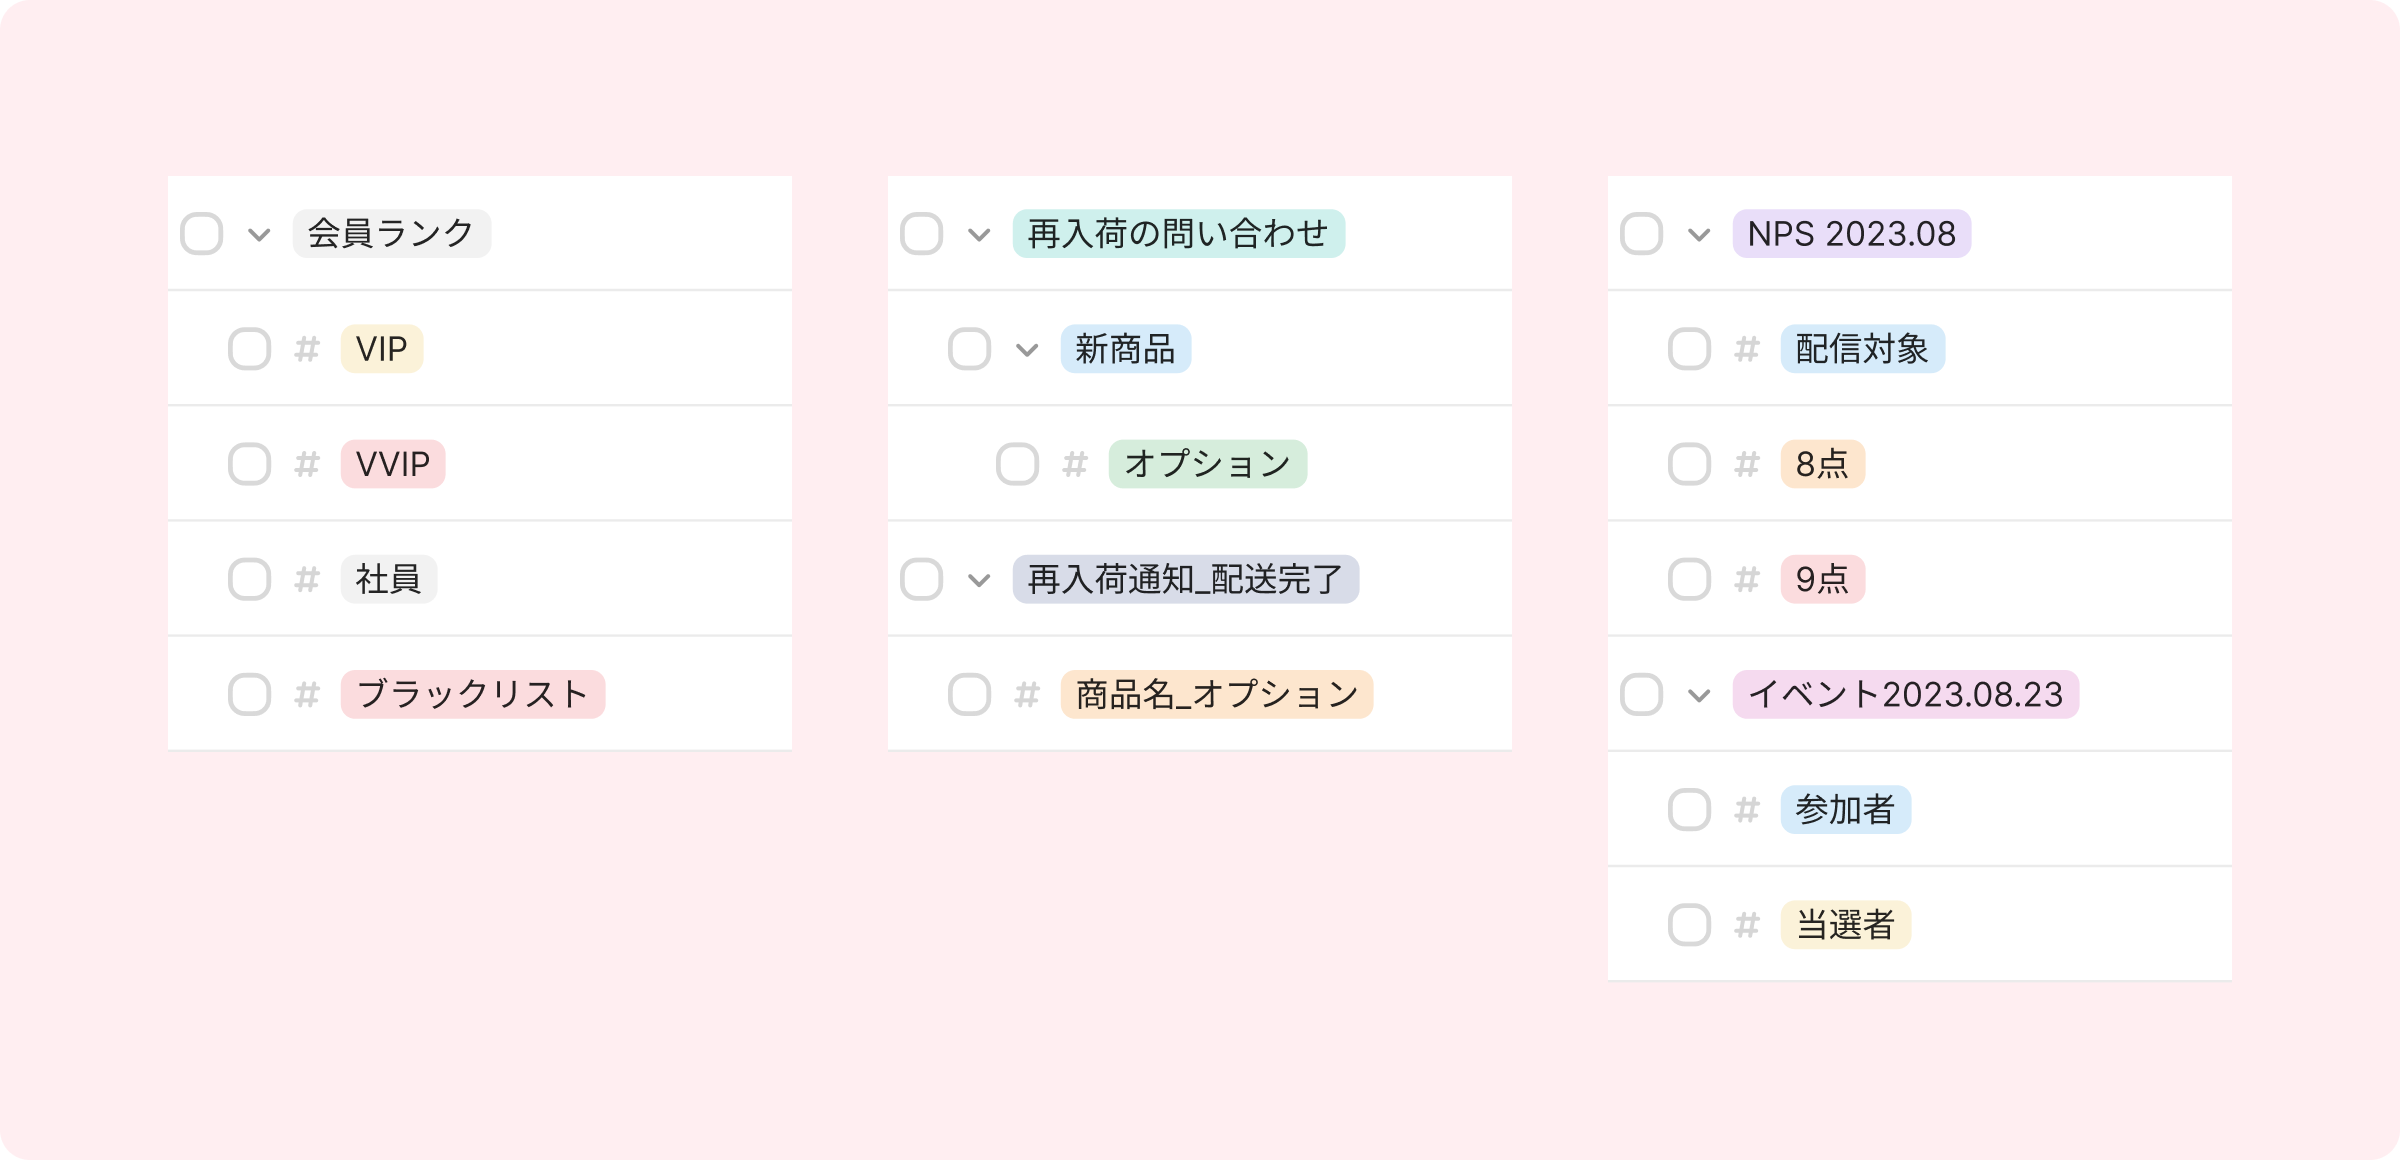Click the hash icon next to オプション
2400x1160 pixels.
tap(1075, 464)
